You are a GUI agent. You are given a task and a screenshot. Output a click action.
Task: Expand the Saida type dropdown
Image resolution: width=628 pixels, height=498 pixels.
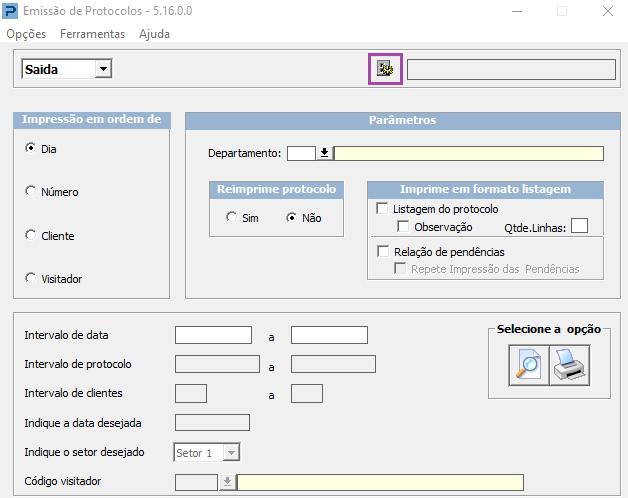coord(103,69)
